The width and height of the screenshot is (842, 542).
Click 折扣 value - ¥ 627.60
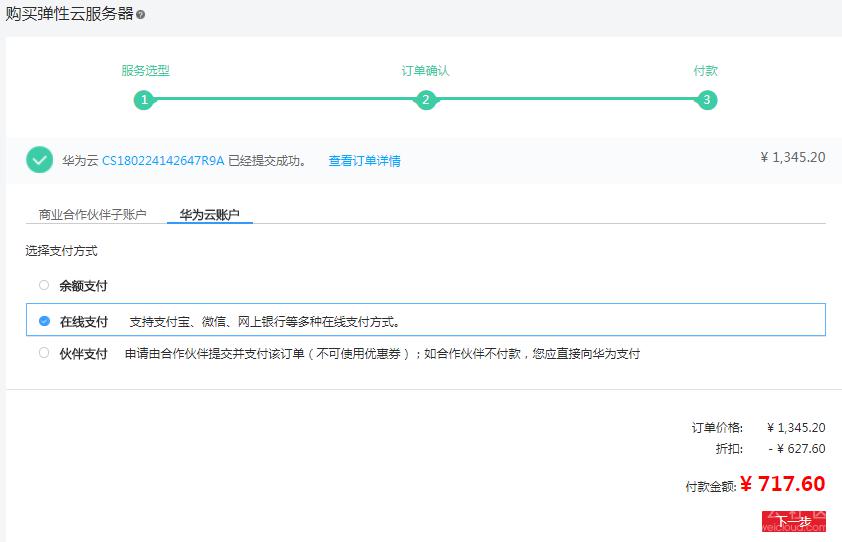797,449
